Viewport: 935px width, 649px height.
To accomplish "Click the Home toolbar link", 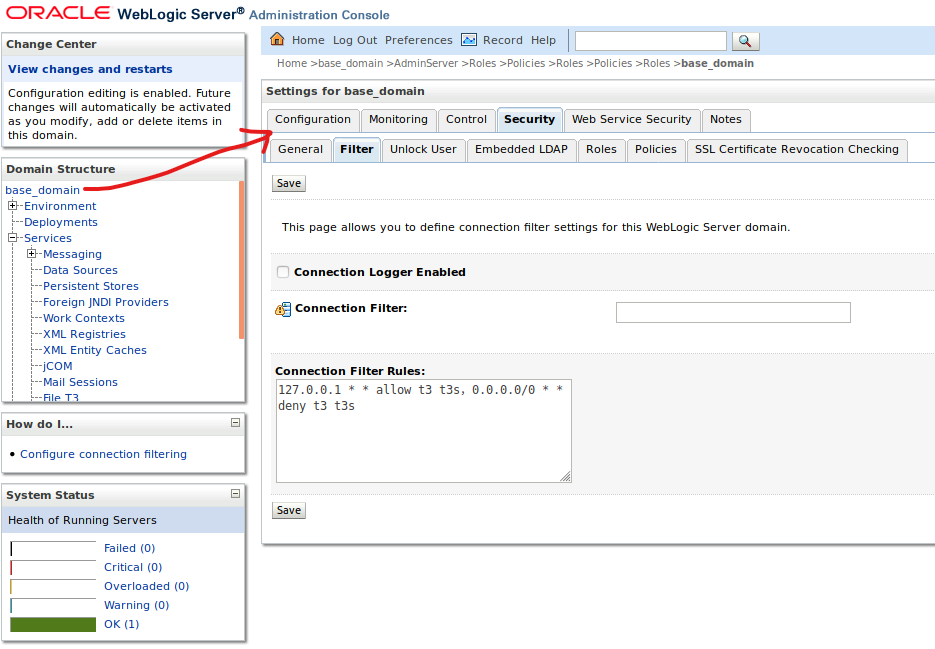I will tap(308, 40).
